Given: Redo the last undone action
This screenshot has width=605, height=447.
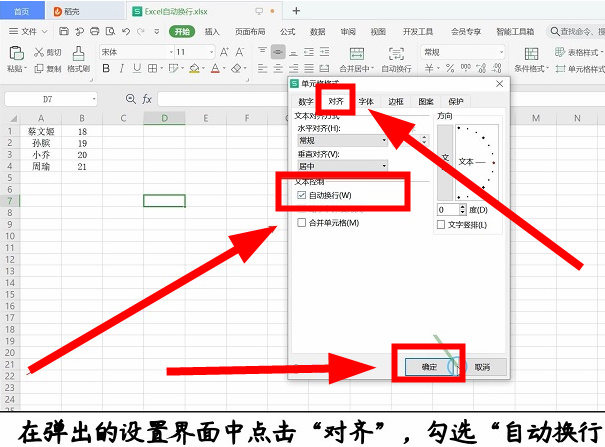Looking at the screenshot, I should point(141,31).
